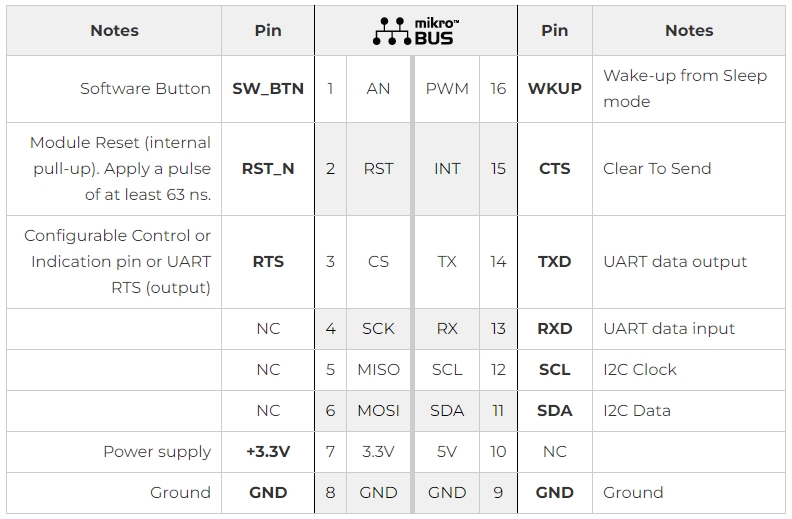This screenshot has height=519, width=792.
Task: Select the INT mikroBUS cell
Action: pos(447,168)
